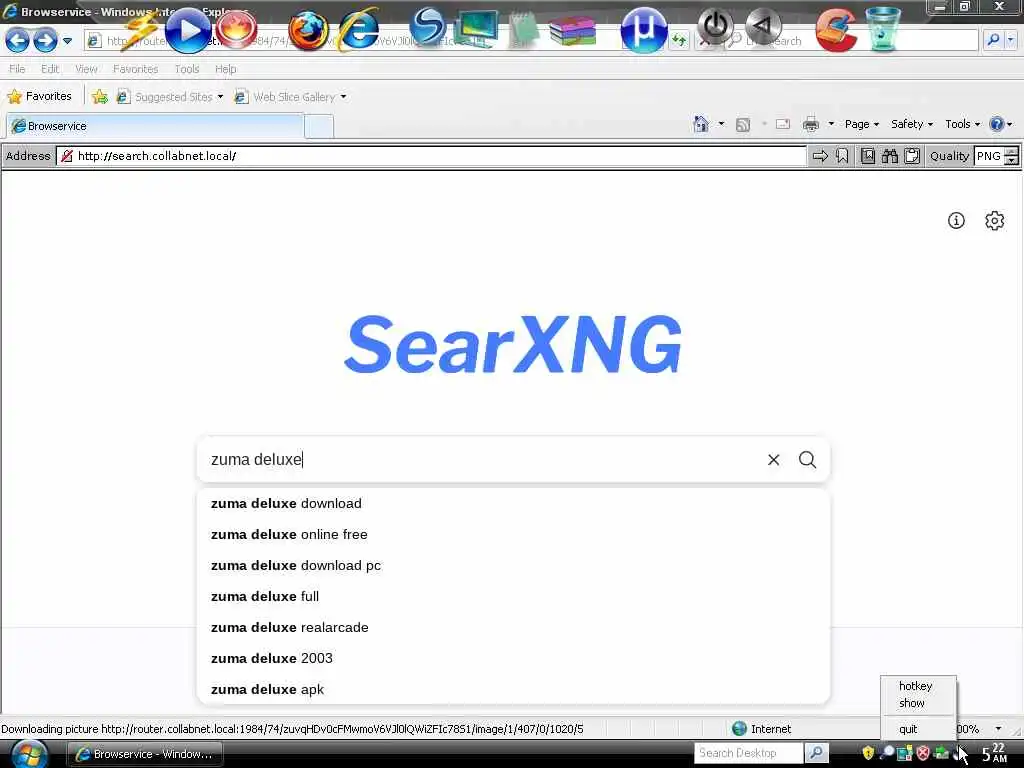Click the Favorites star button

click(39, 97)
